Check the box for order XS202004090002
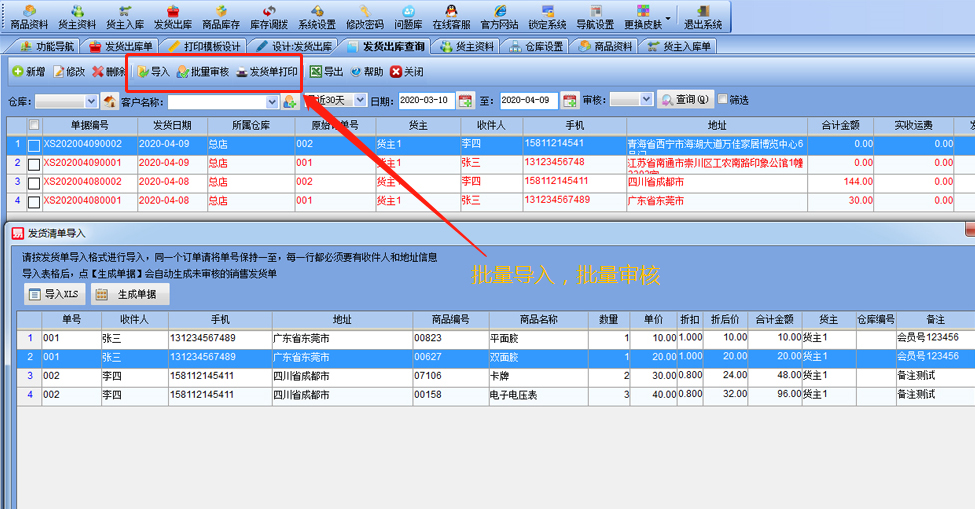Image resolution: width=975 pixels, height=509 pixels. [x=34, y=145]
